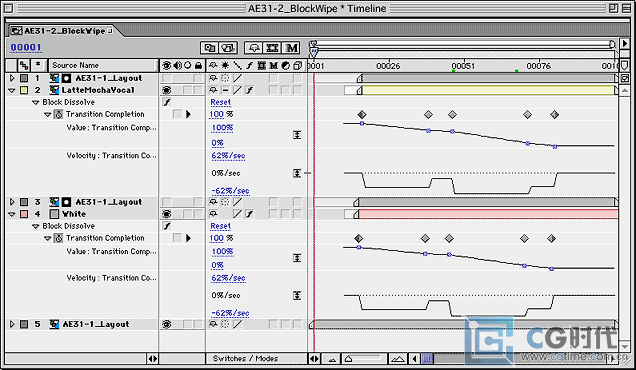Toggle video eye for LatteMochaVocal layer
Viewport: 636px width, 370px height.
(x=166, y=90)
